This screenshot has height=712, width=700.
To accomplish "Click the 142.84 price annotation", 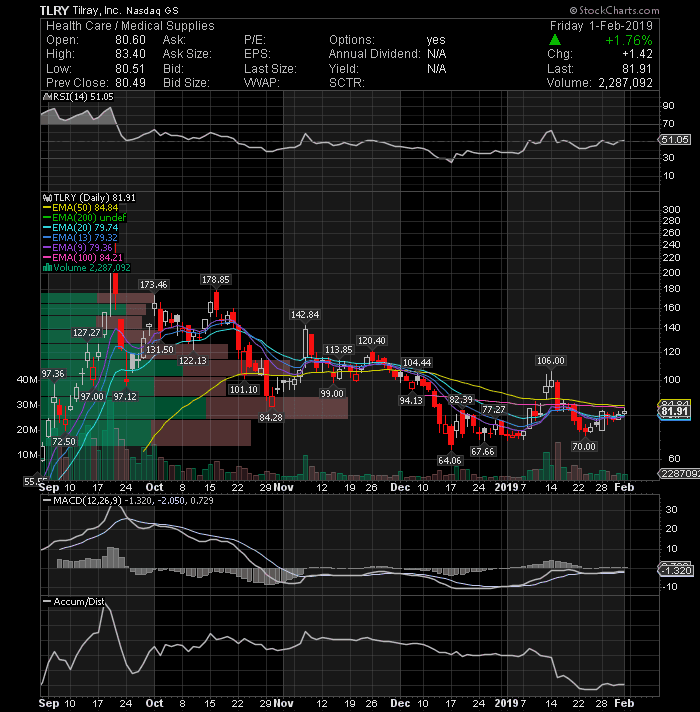I will click(x=305, y=315).
